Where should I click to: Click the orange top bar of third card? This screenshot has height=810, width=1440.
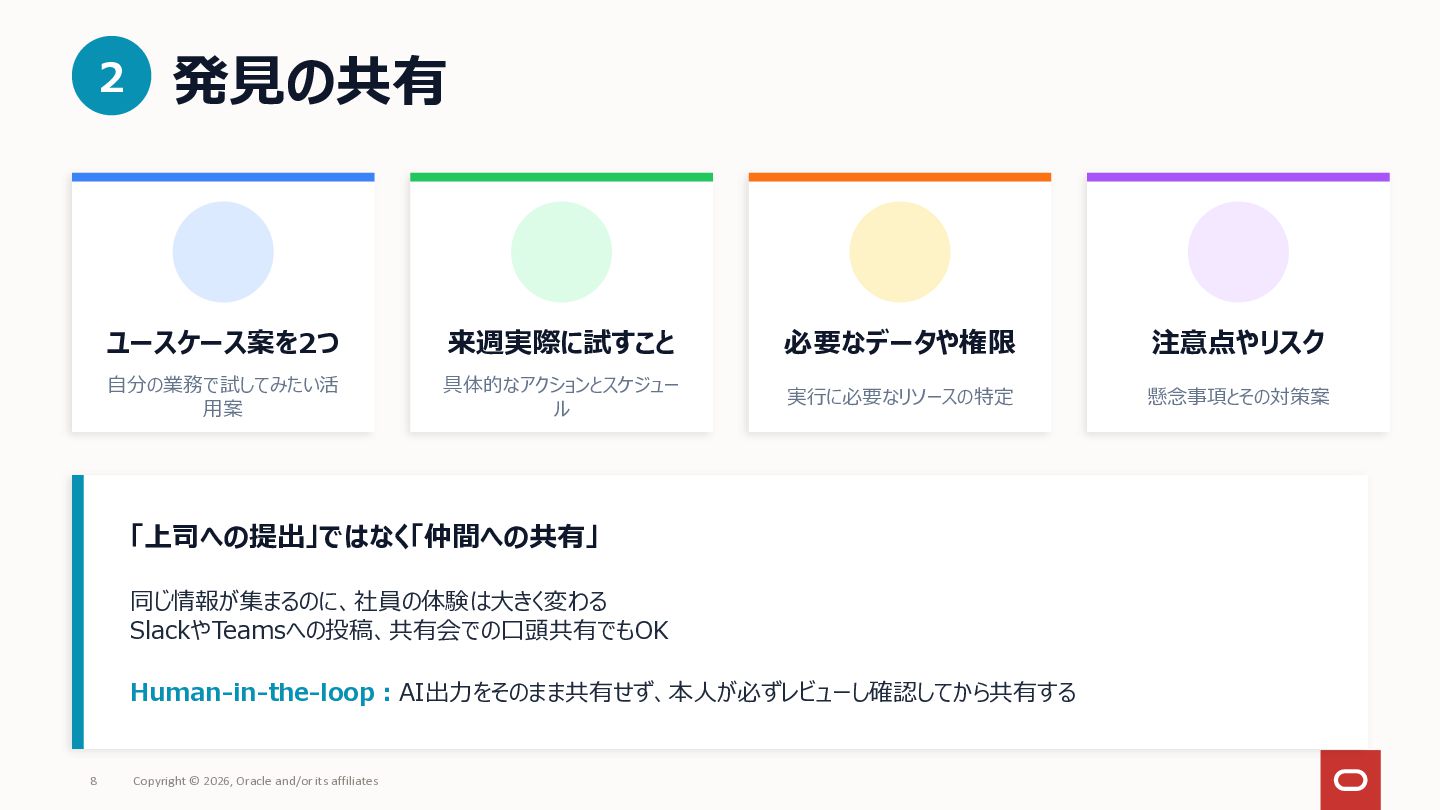[899, 177]
